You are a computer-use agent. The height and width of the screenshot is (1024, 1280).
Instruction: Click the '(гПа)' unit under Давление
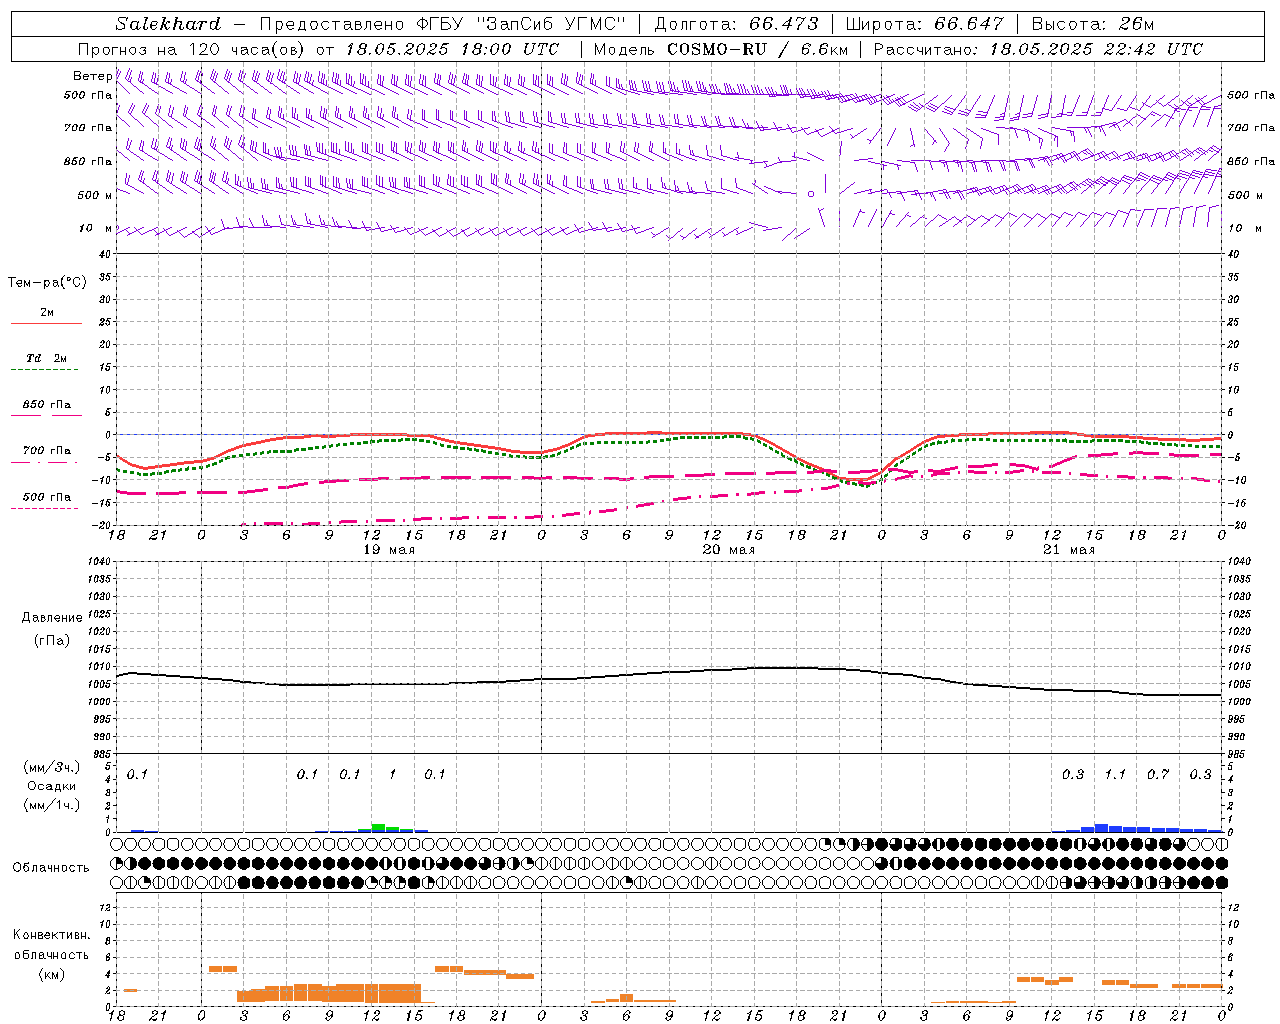(52, 640)
